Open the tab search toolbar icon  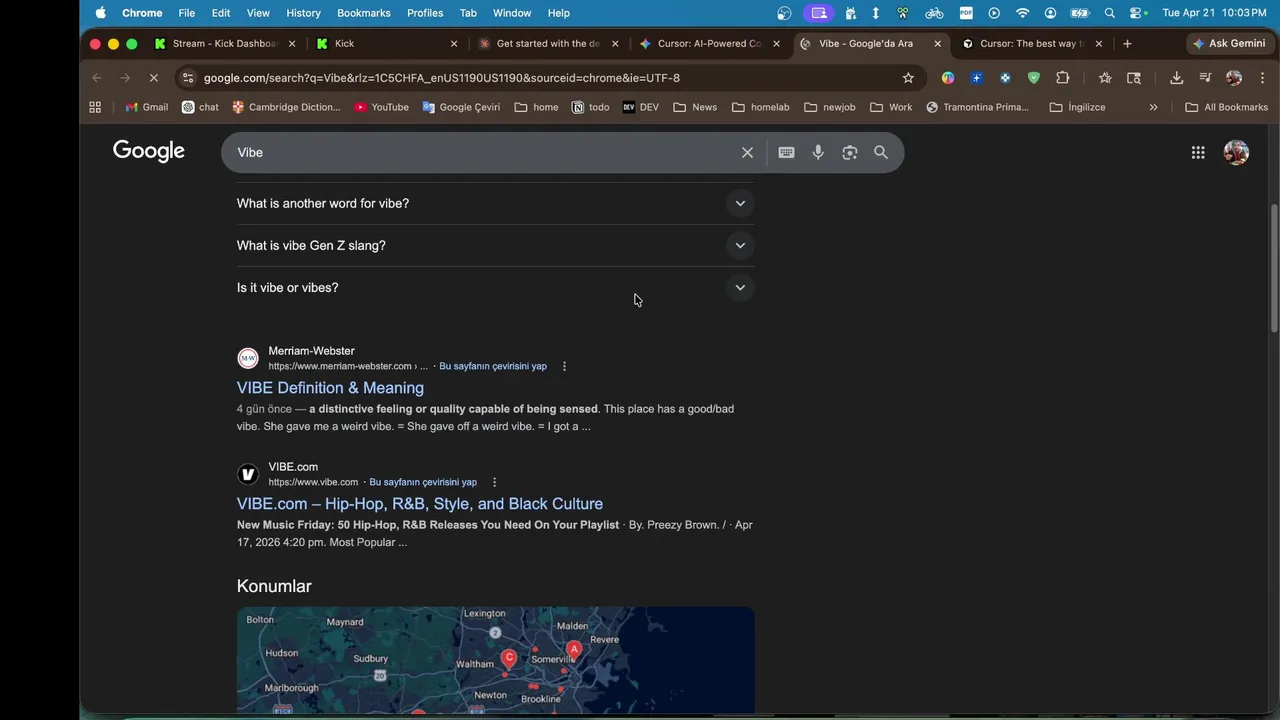coord(1134,78)
